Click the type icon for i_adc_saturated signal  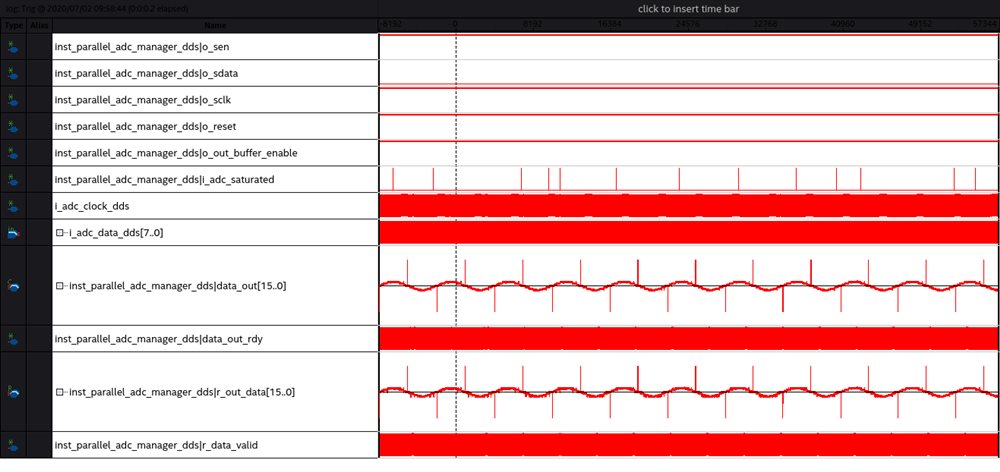13,180
